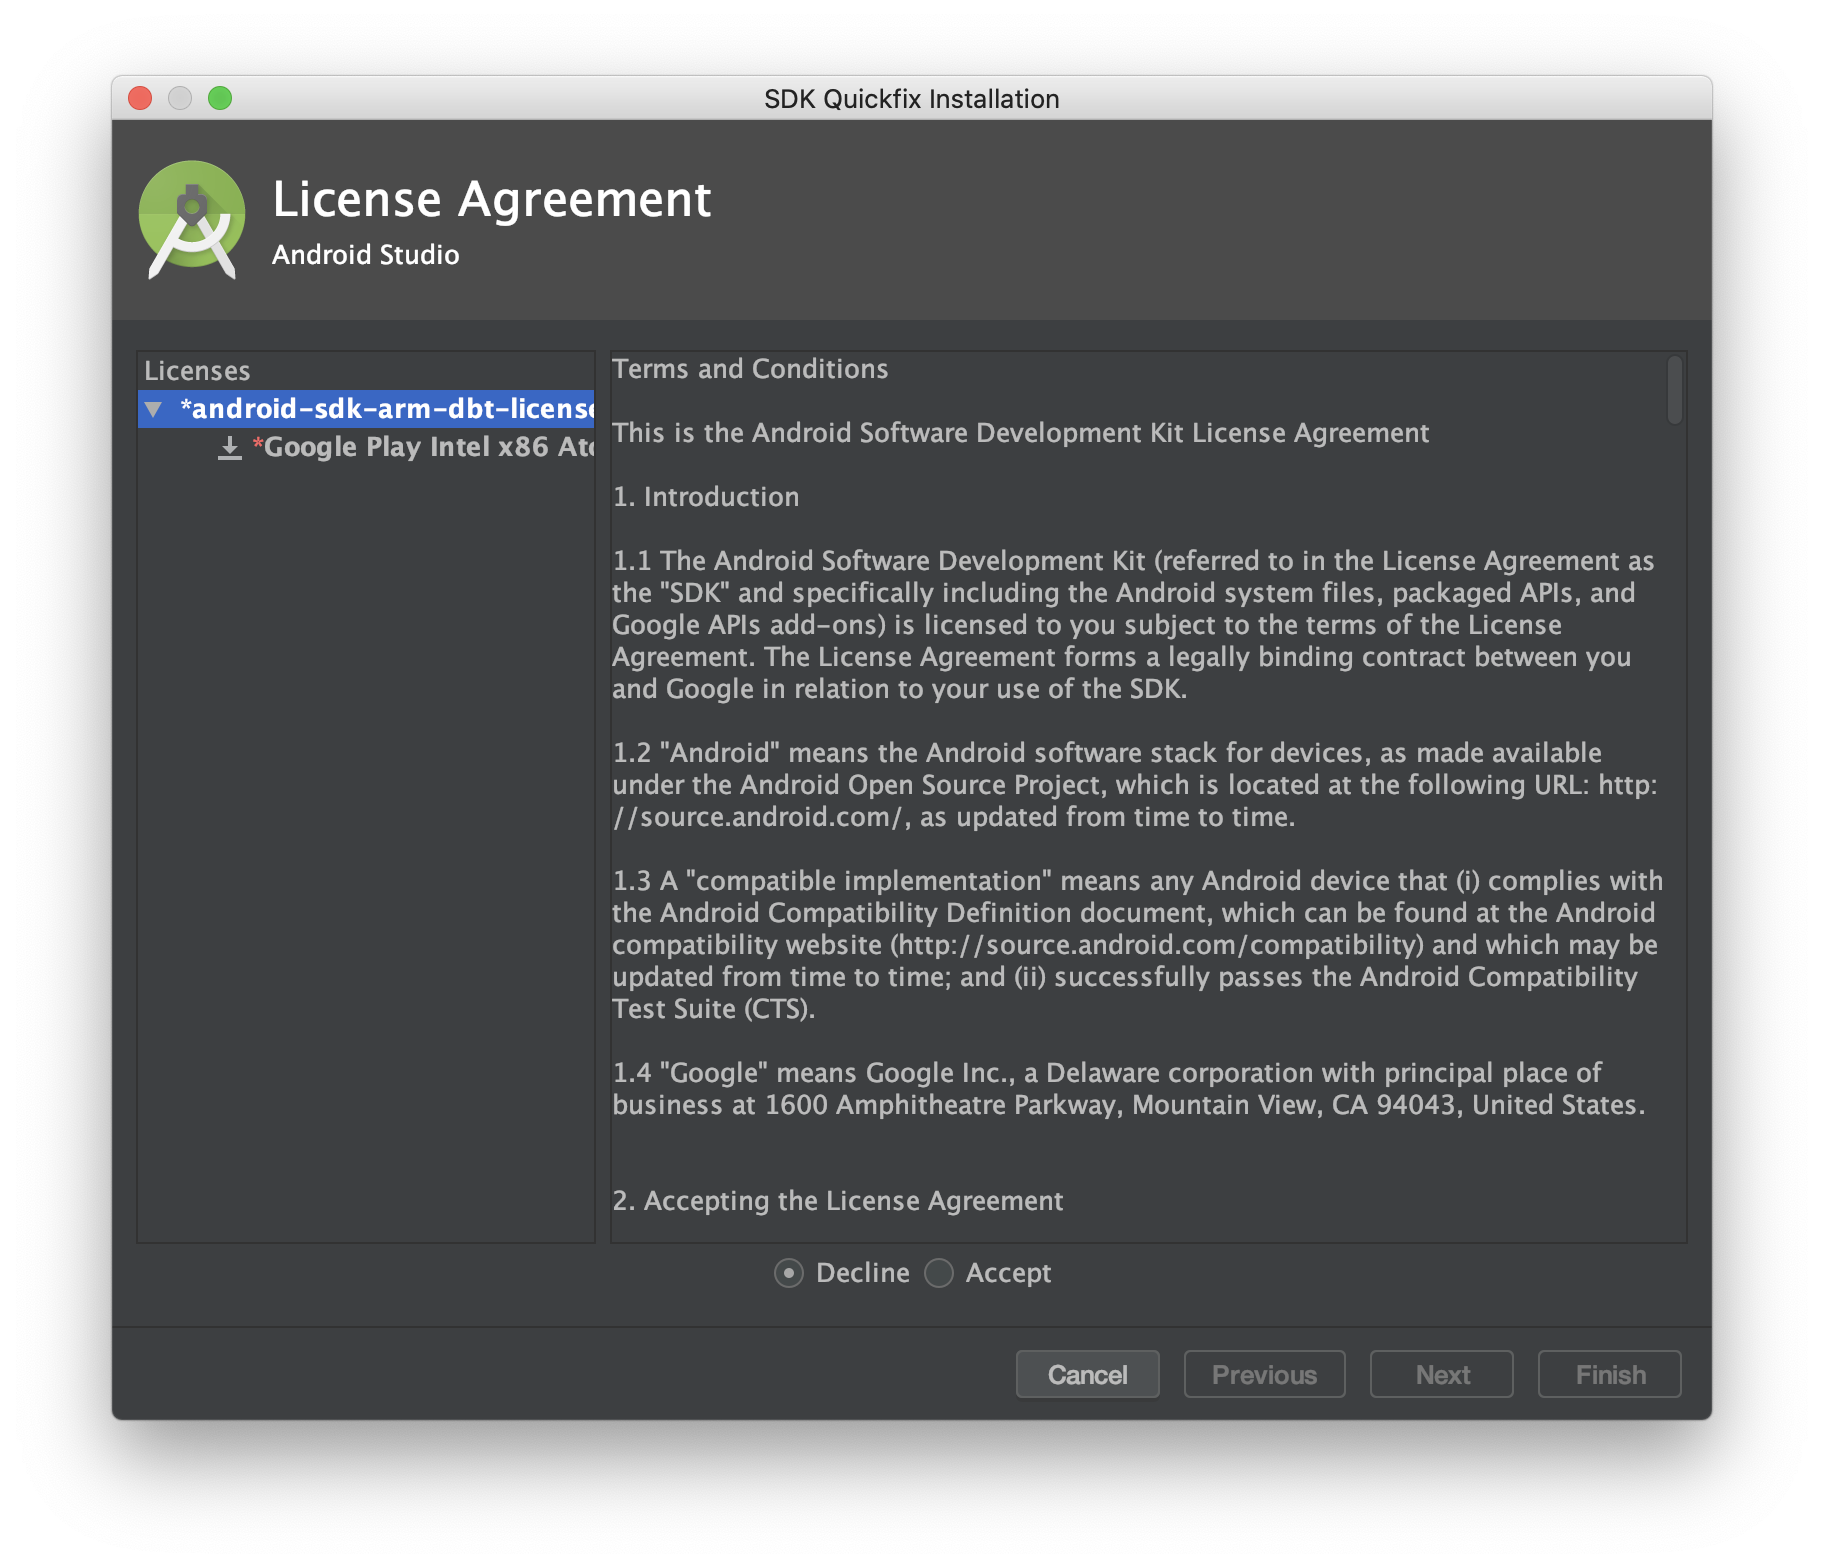The width and height of the screenshot is (1824, 1568).
Task: Collapse the android-sdk-arm-dbt-license tree node
Action: tap(153, 409)
